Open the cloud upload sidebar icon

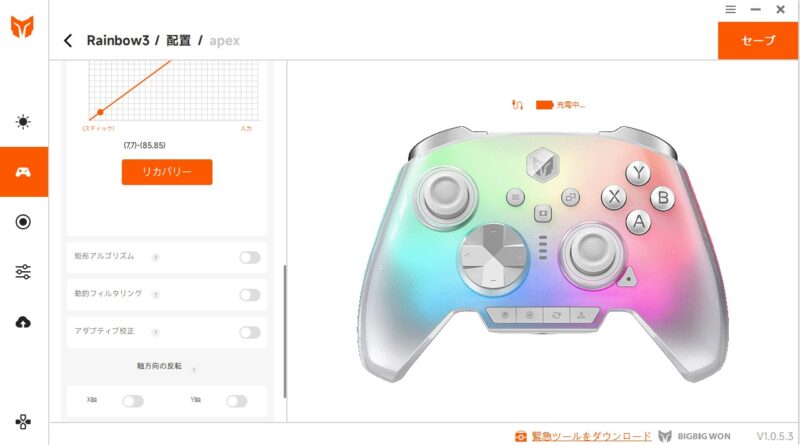click(x=23, y=322)
